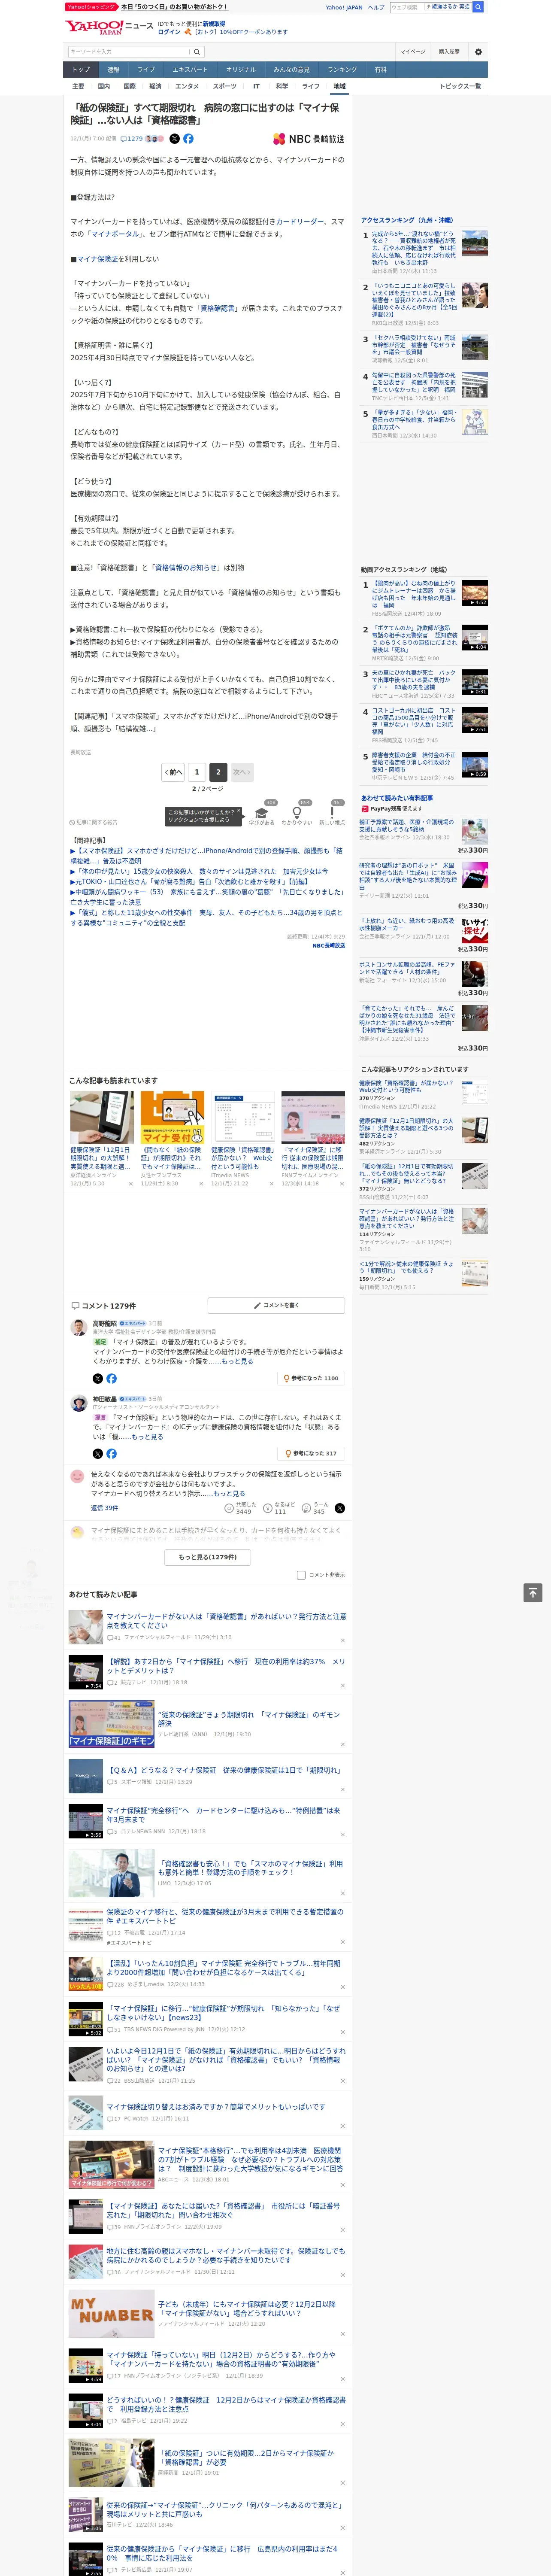Click コメントを書く button
This screenshot has width=551, height=2576.
click(x=277, y=1305)
